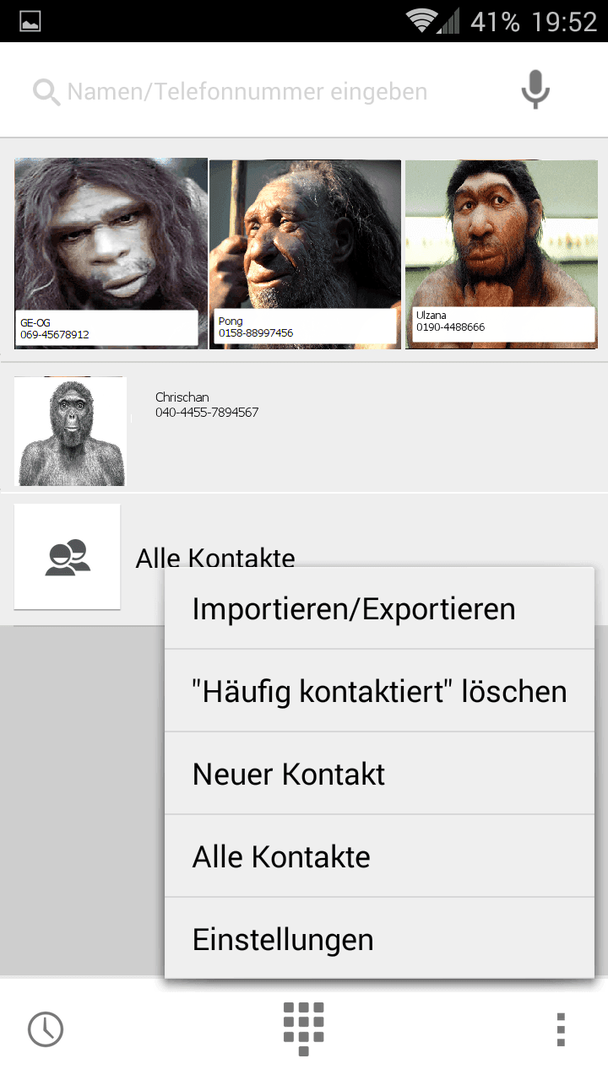608x1080 pixels.
Task: Tap the three-dot overflow menu icon
Action: tap(560, 1029)
